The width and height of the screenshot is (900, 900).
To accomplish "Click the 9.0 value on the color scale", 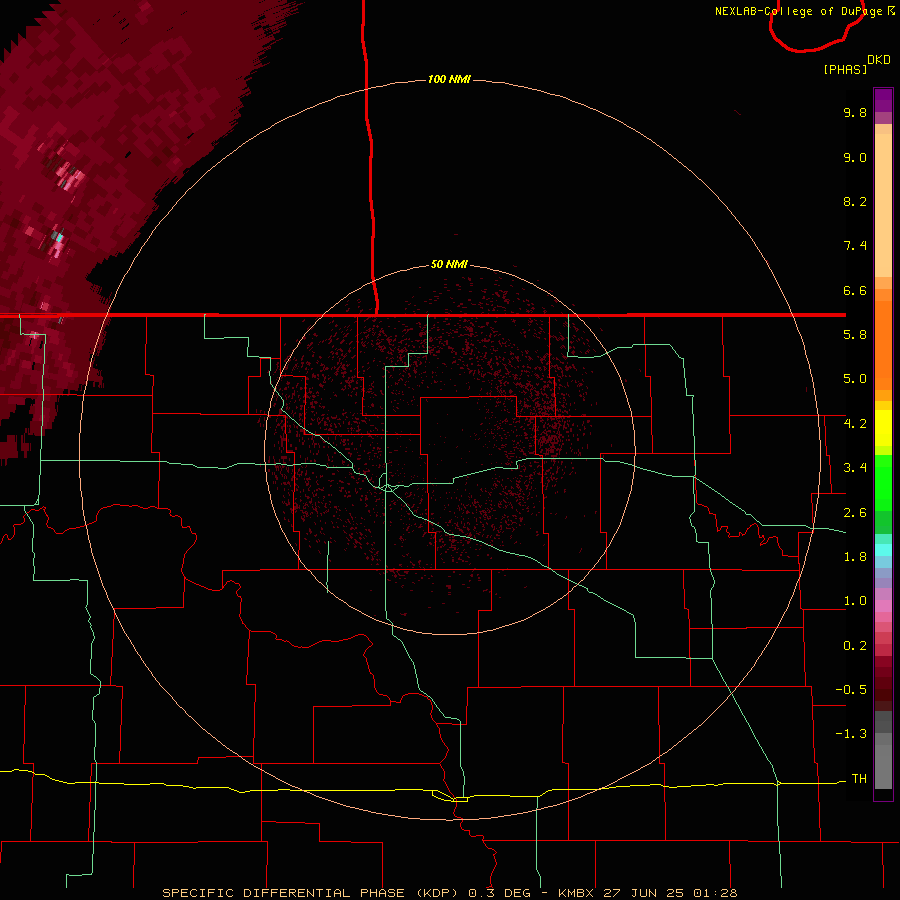I will (x=855, y=157).
